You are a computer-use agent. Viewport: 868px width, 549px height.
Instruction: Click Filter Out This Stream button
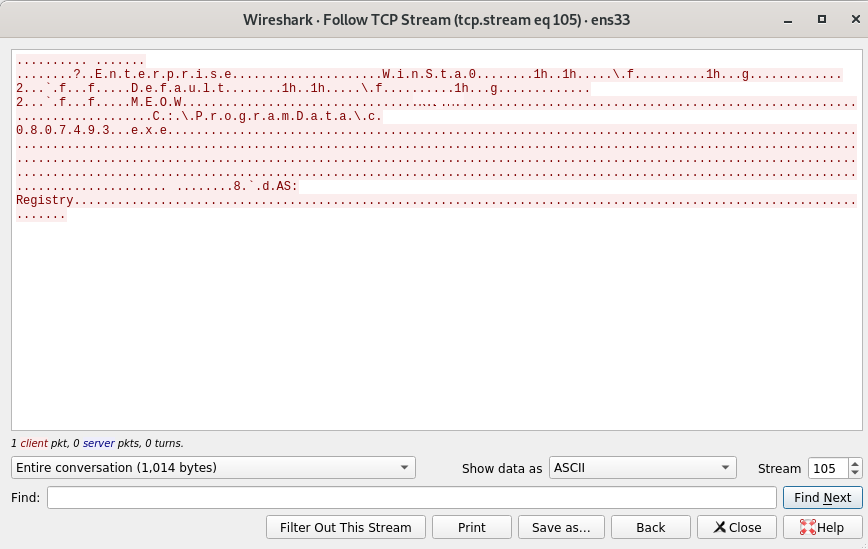click(345, 527)
